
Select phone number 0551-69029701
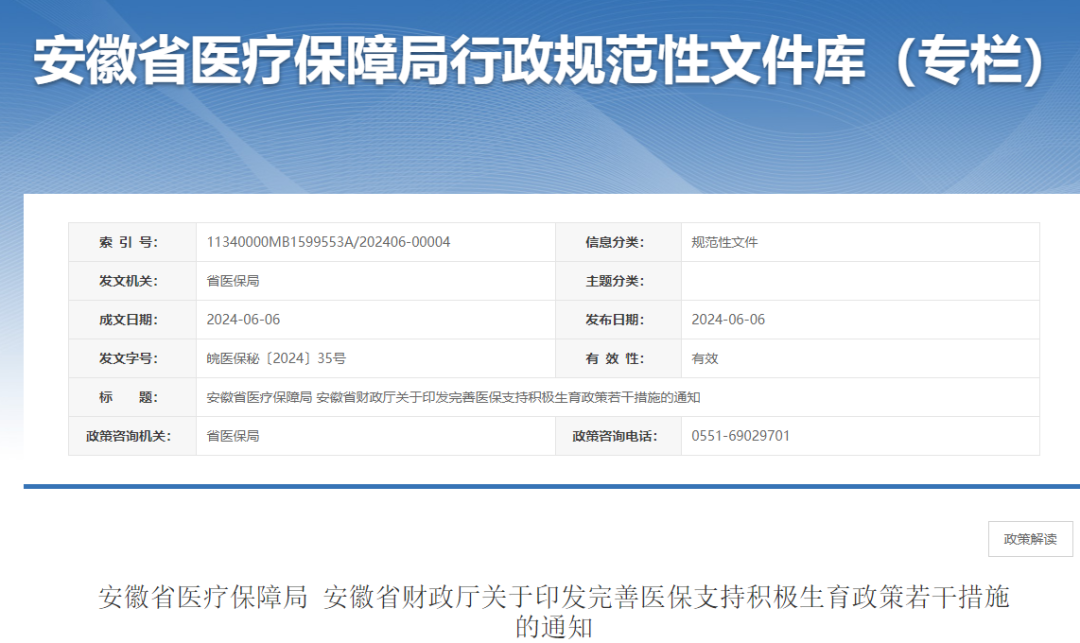pos(740,436)
